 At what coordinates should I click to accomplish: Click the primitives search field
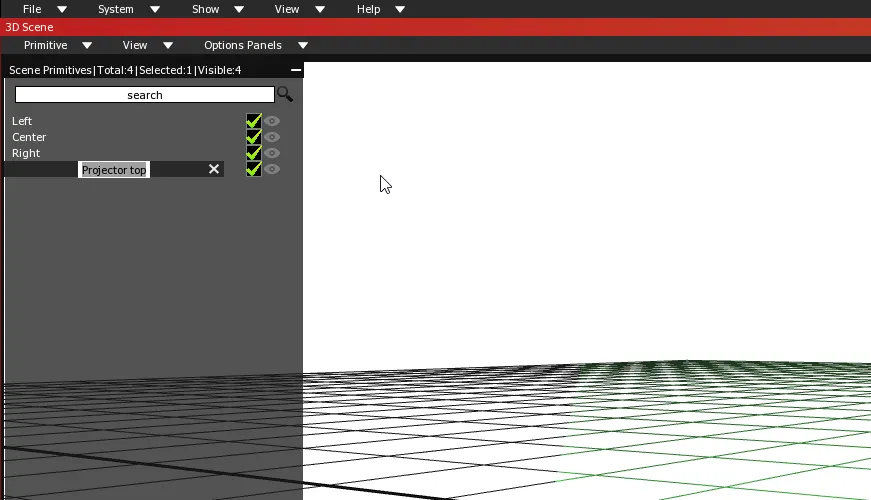click(144, 94)
